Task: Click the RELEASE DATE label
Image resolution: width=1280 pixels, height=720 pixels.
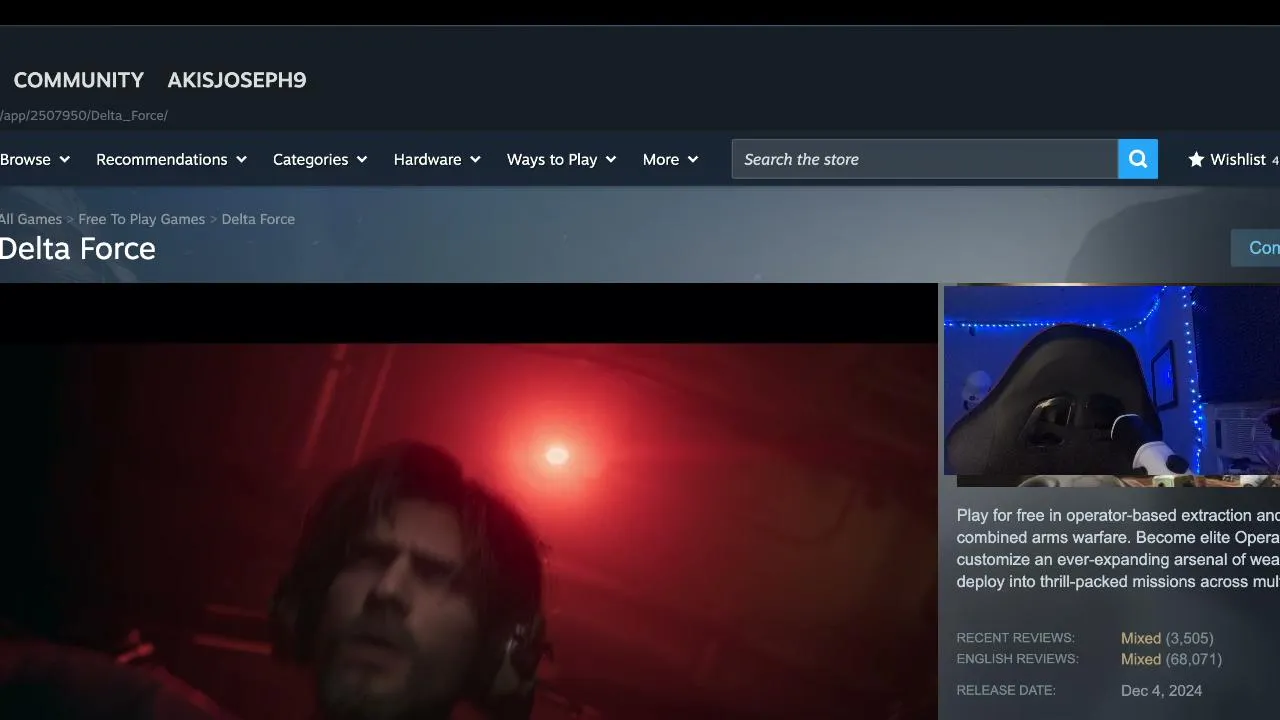Action: pos(1006,690)
